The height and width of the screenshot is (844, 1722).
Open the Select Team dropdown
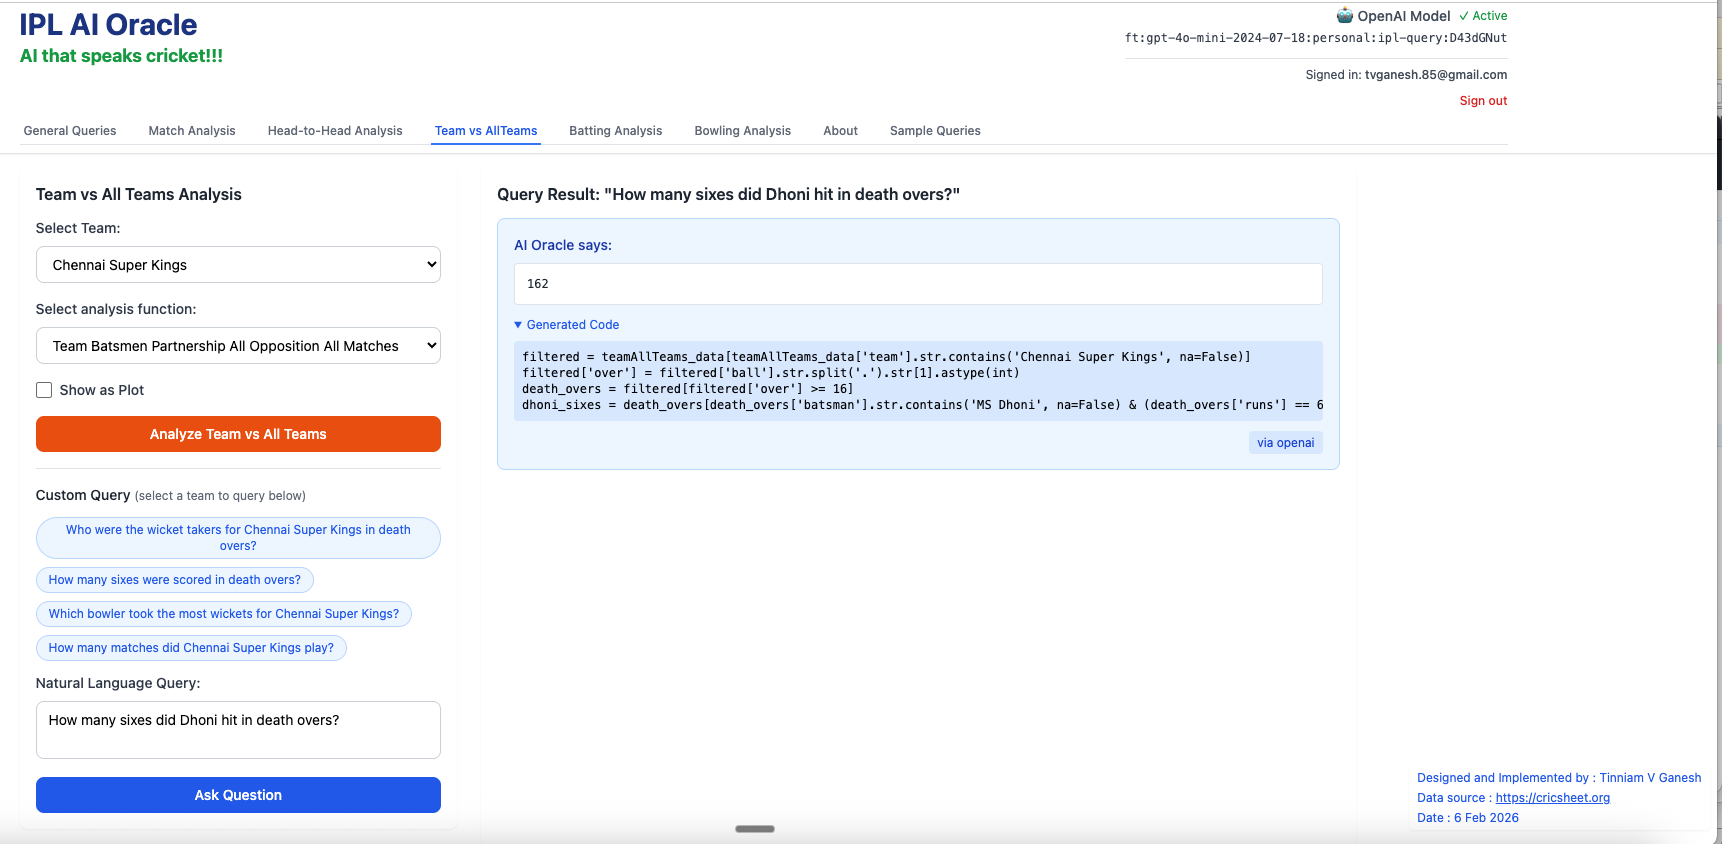238,265
